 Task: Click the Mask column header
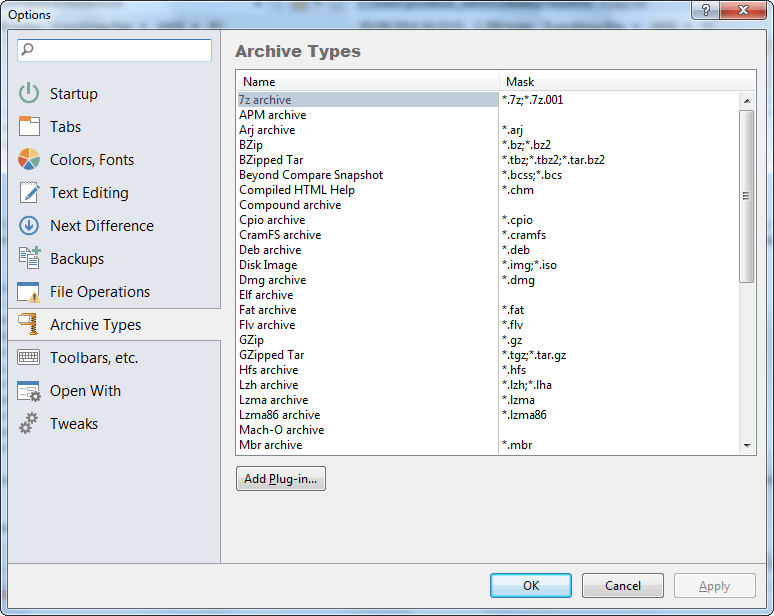[x=627, y=81]
